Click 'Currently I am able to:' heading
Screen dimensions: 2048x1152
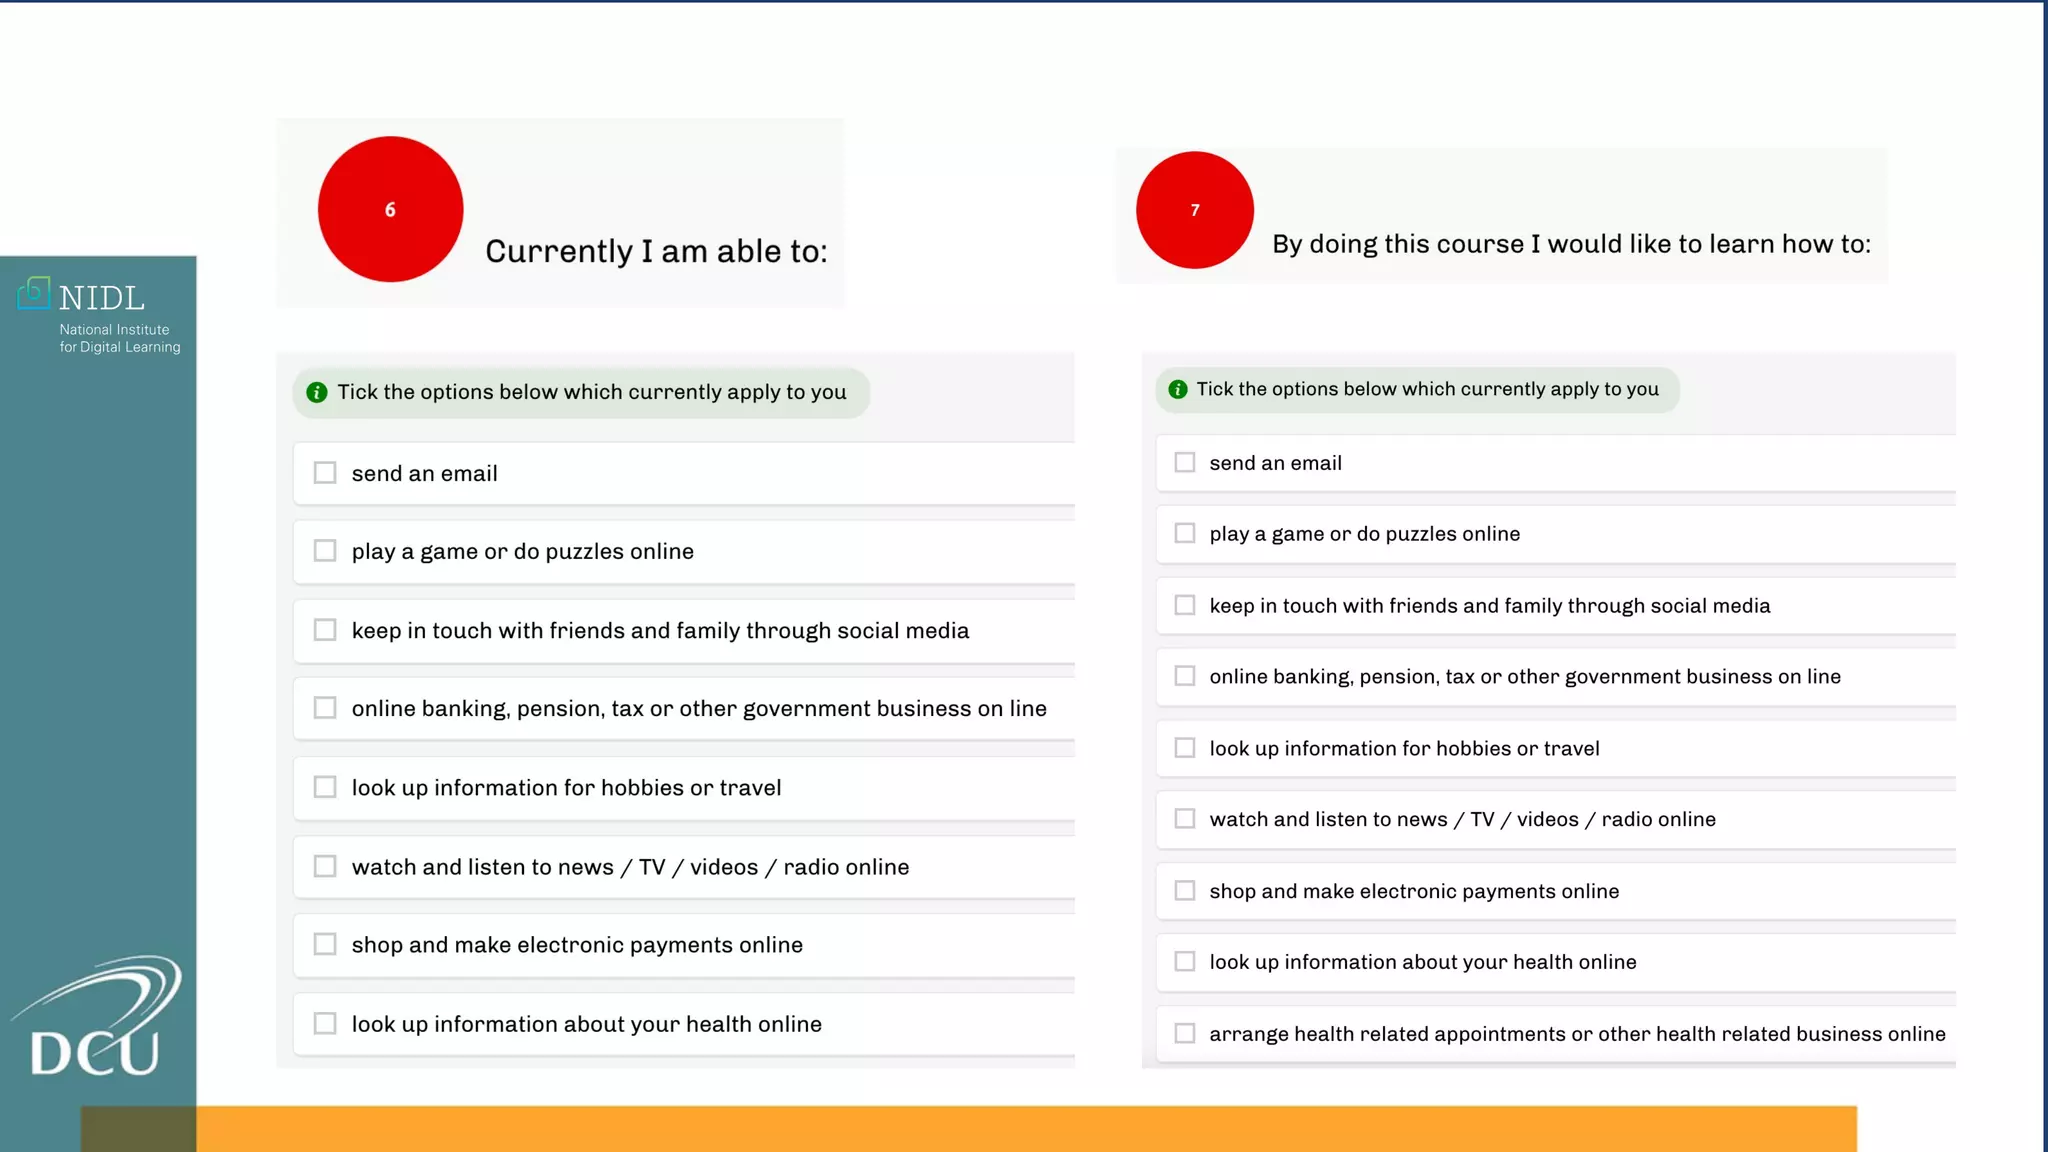(x=656, y=251)
